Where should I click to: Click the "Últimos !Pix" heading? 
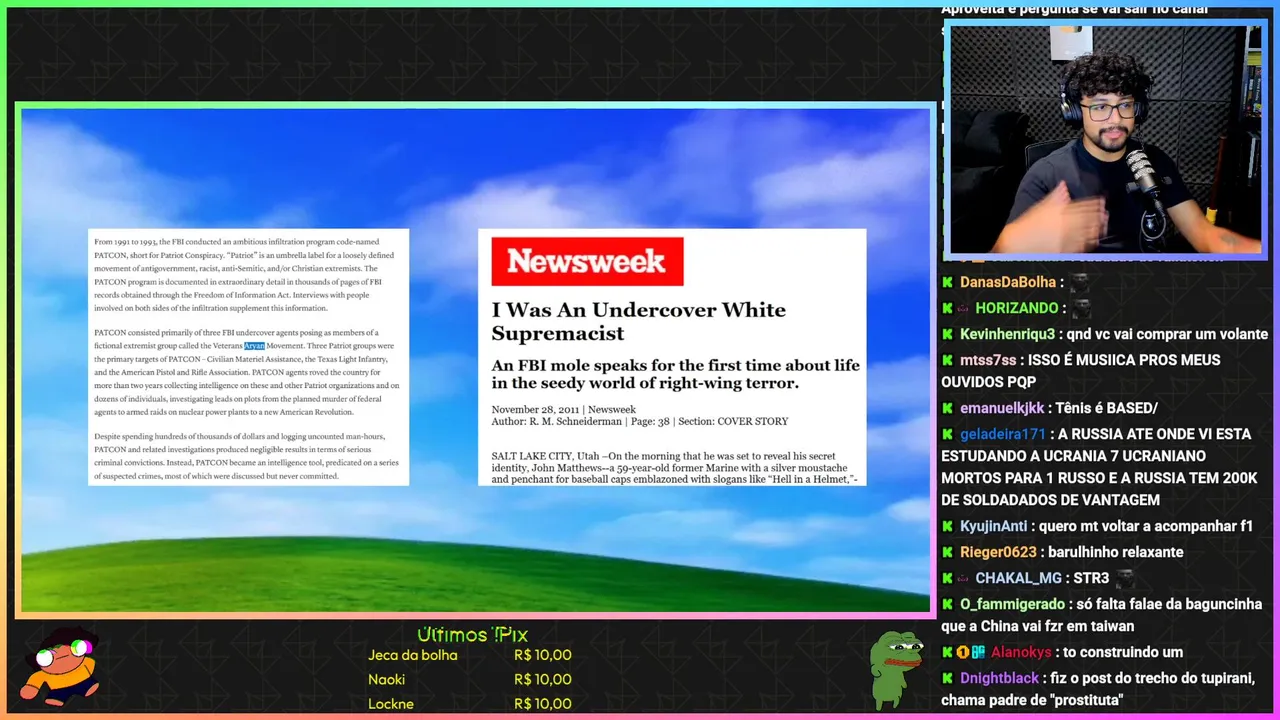472,634
